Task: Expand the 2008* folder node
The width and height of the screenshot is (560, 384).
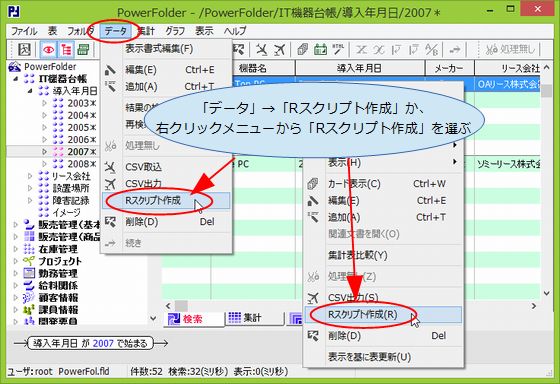Action: tap(45, 164)
